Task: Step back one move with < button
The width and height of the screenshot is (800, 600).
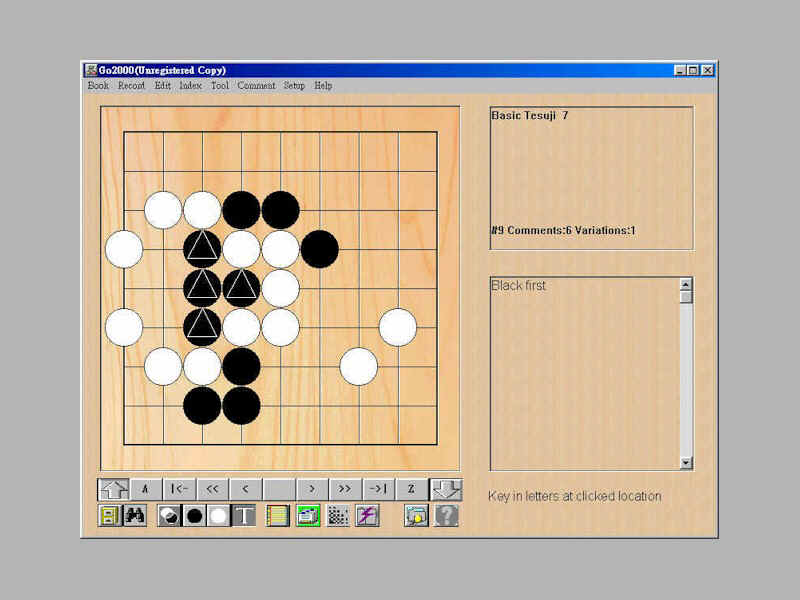Action: [x=246, y=489]
